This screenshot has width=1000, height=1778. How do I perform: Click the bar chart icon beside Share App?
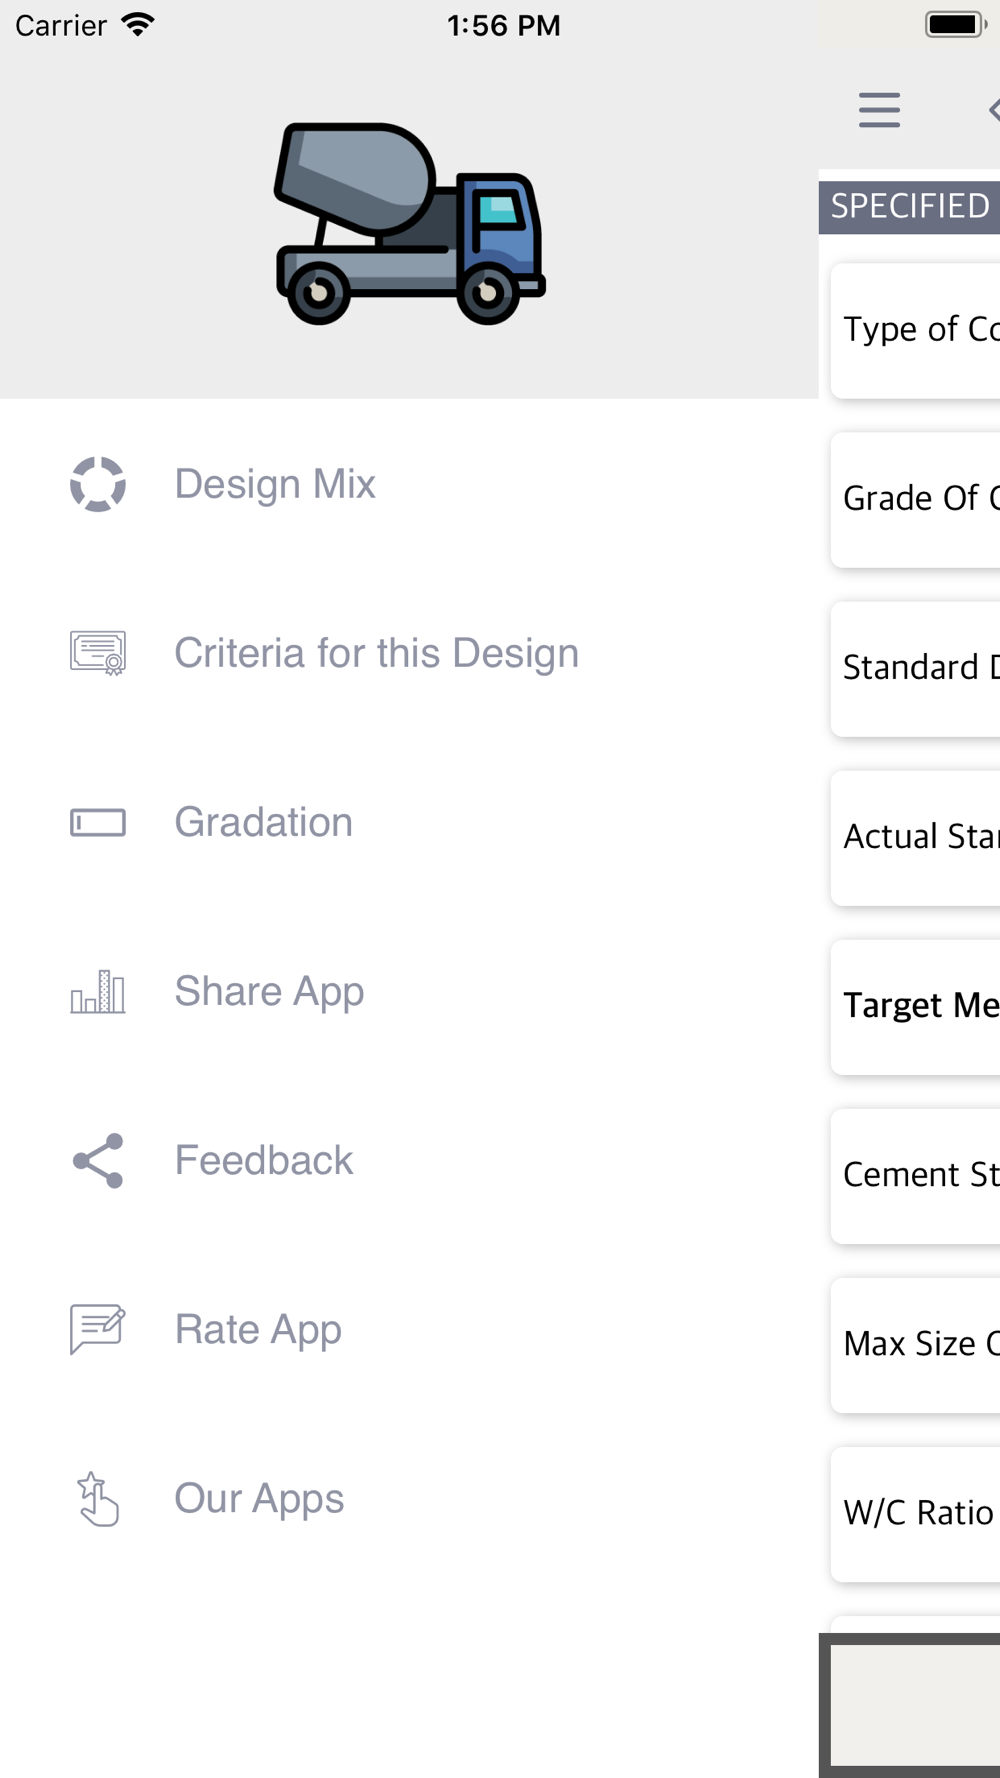click(98, 991)
